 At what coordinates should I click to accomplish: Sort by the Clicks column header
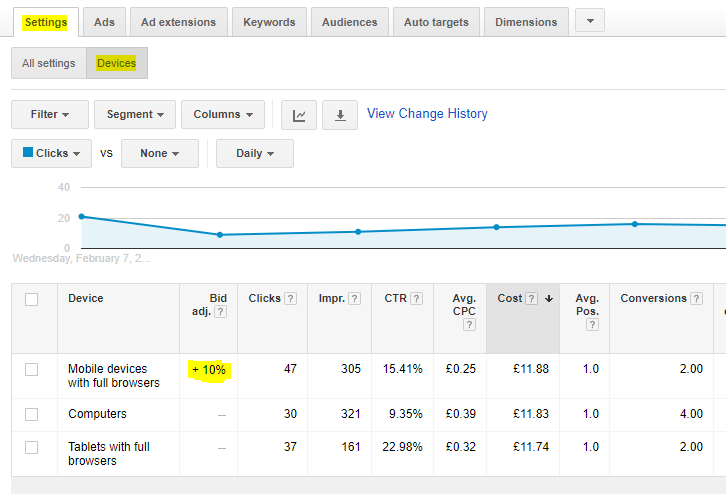(x=264, y=299)
